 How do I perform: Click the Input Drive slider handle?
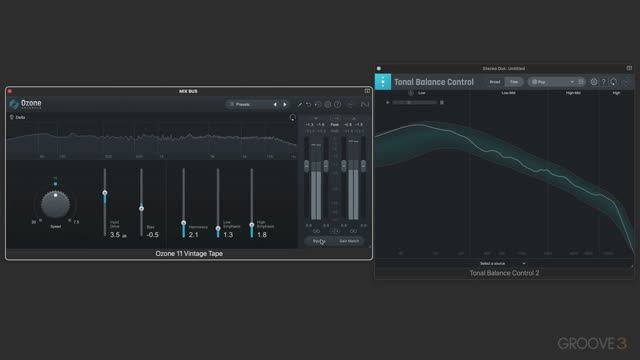coord(105,193)
